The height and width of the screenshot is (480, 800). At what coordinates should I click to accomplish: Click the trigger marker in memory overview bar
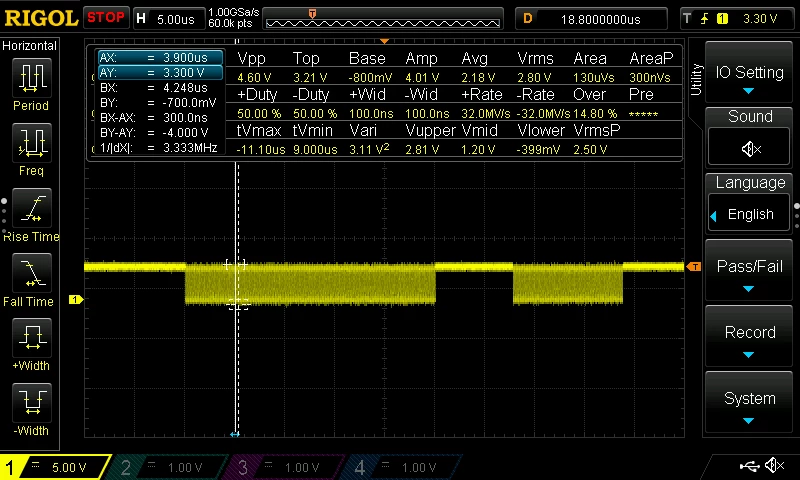tap(312, 13)
